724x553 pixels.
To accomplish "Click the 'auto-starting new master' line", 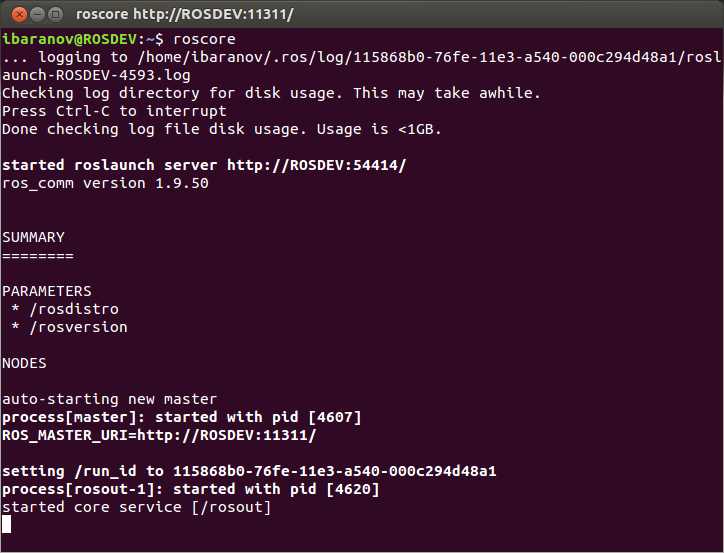I will 110,399.
